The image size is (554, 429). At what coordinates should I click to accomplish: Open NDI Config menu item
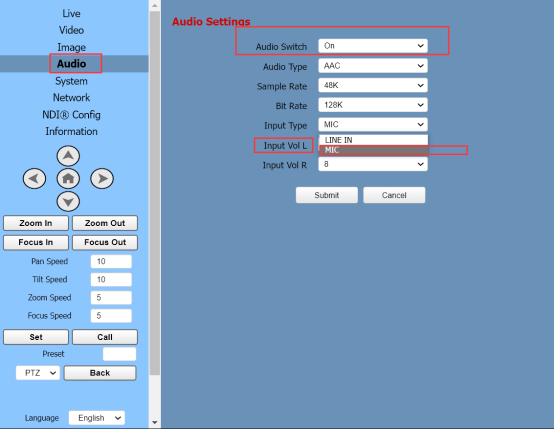[x=71, y=114]
